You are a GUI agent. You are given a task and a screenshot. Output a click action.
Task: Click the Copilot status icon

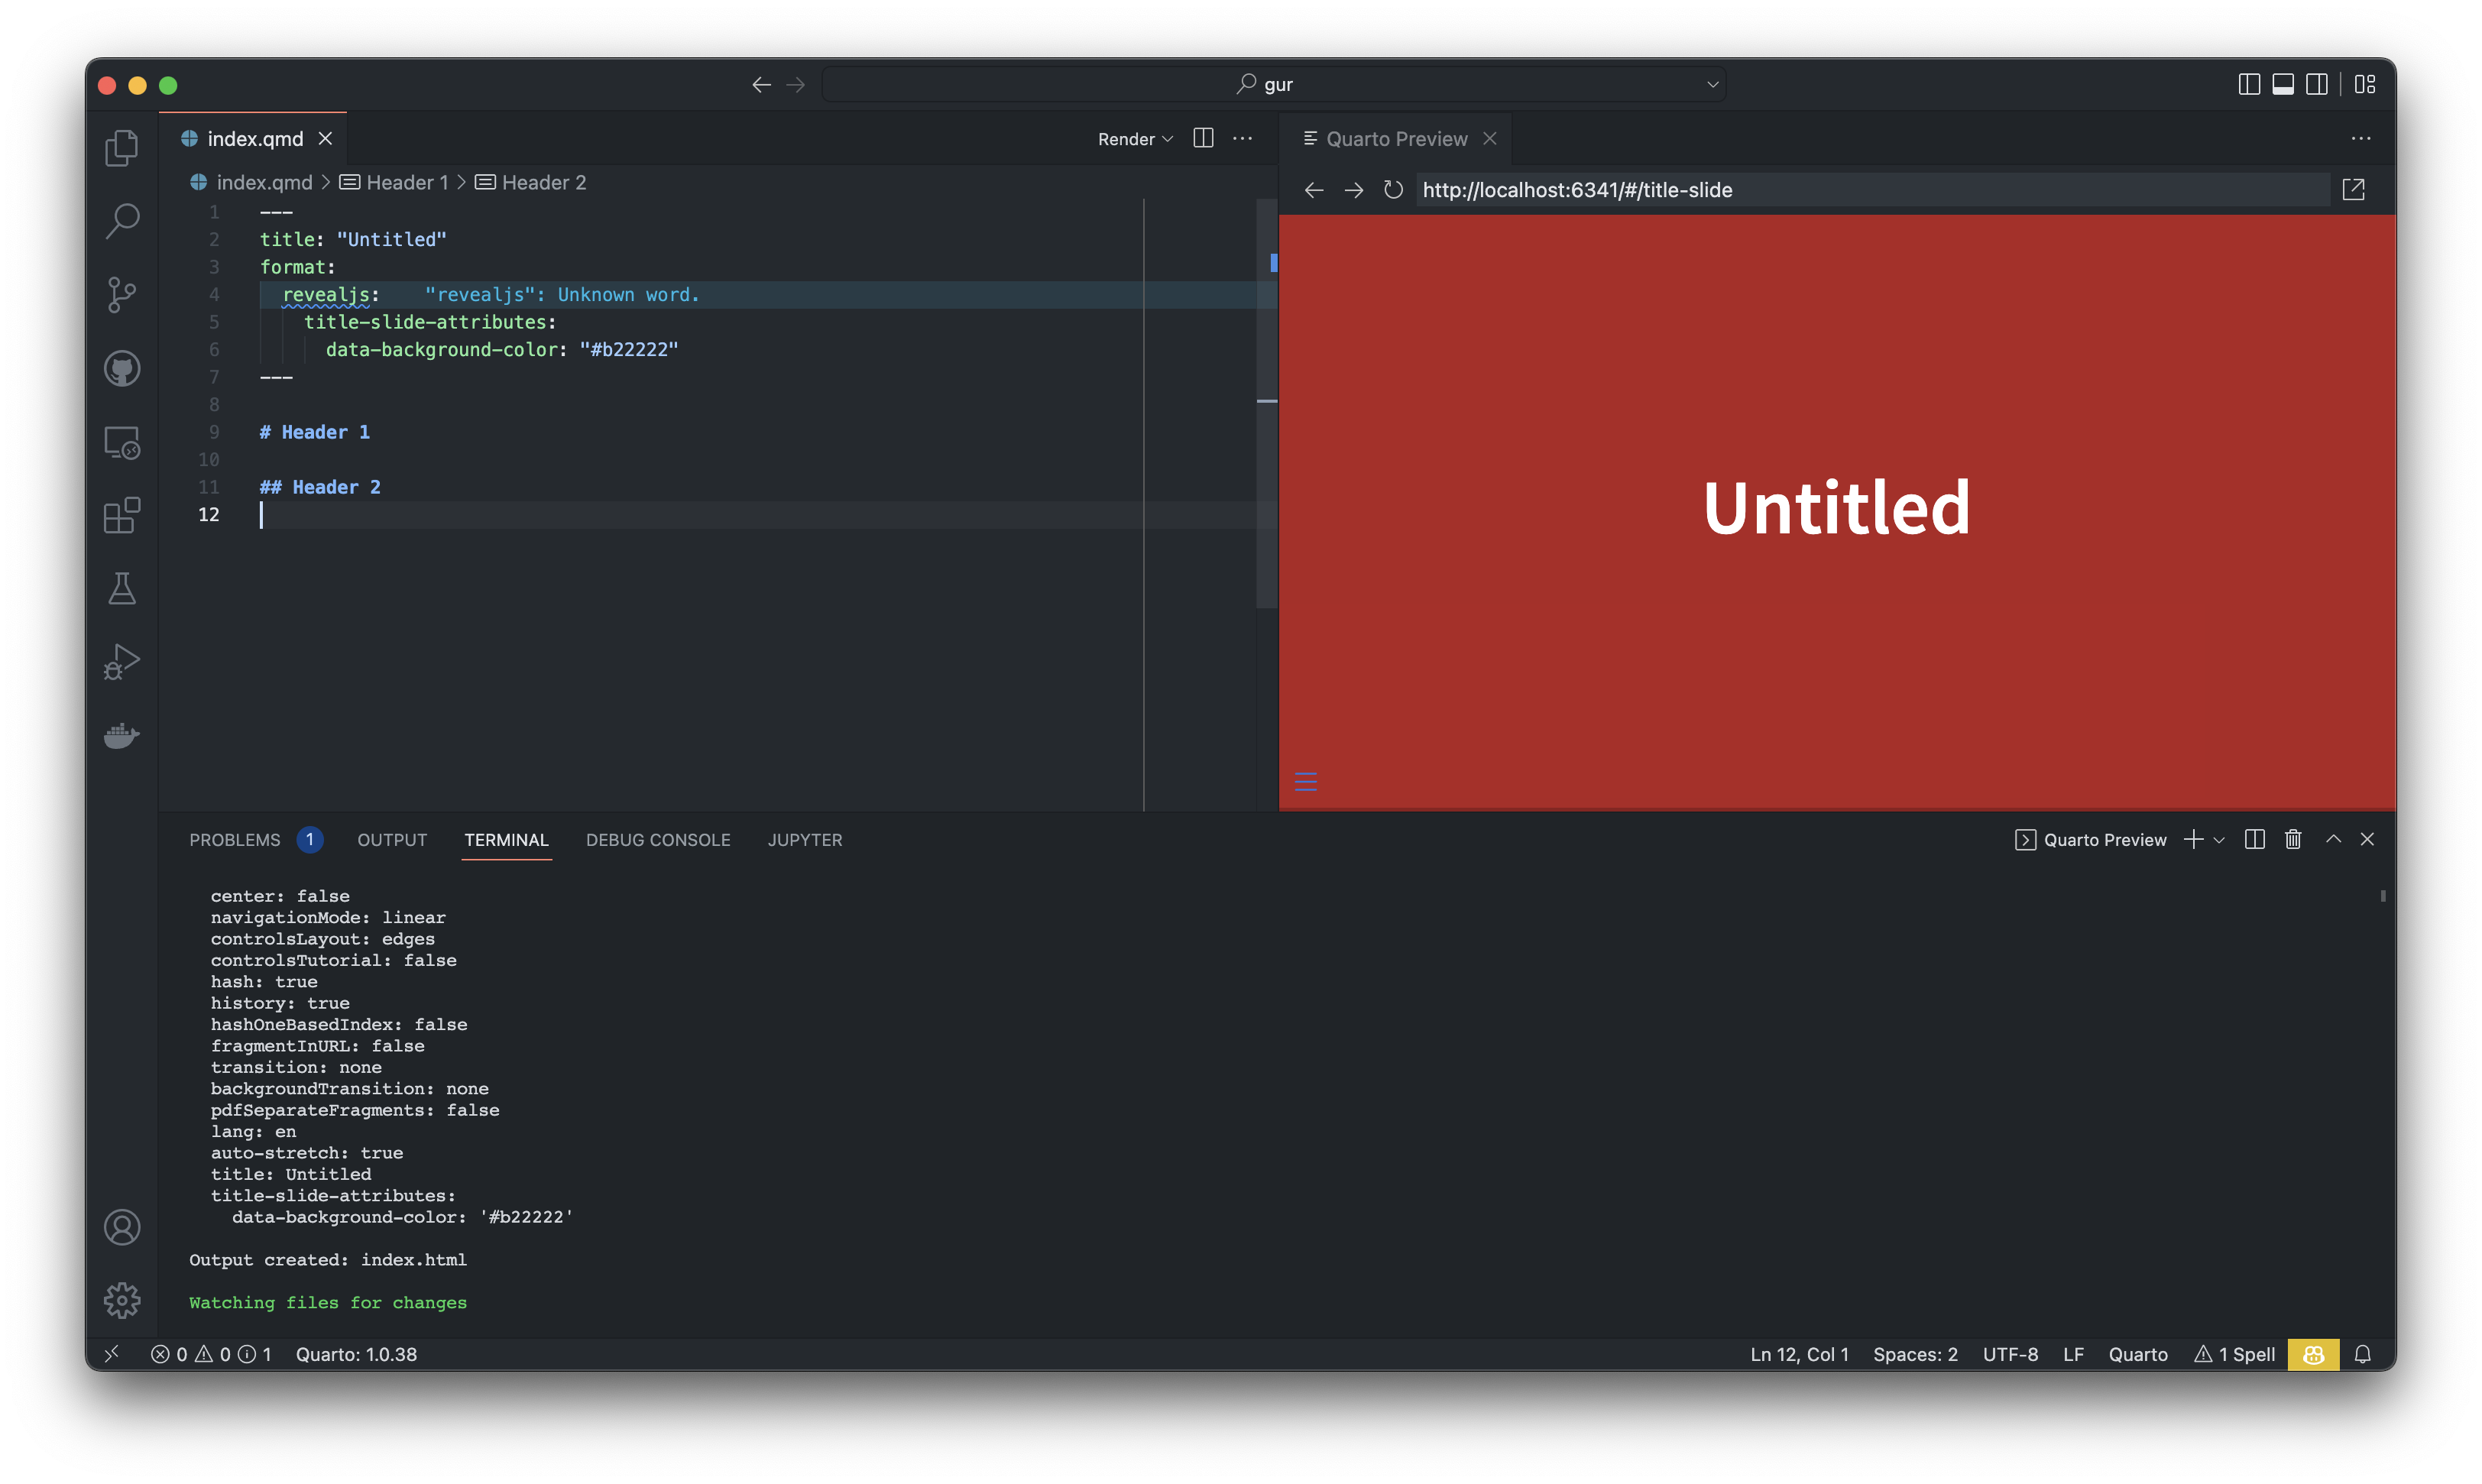pos(2313,1354)
